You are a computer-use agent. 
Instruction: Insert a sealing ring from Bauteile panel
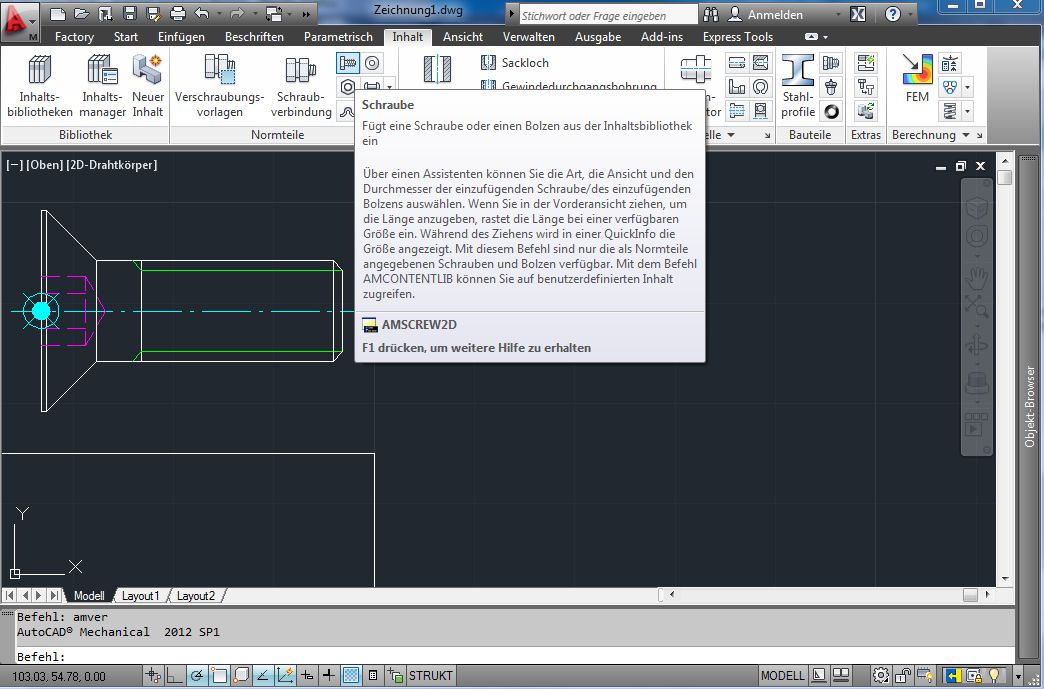click(831, 111)
